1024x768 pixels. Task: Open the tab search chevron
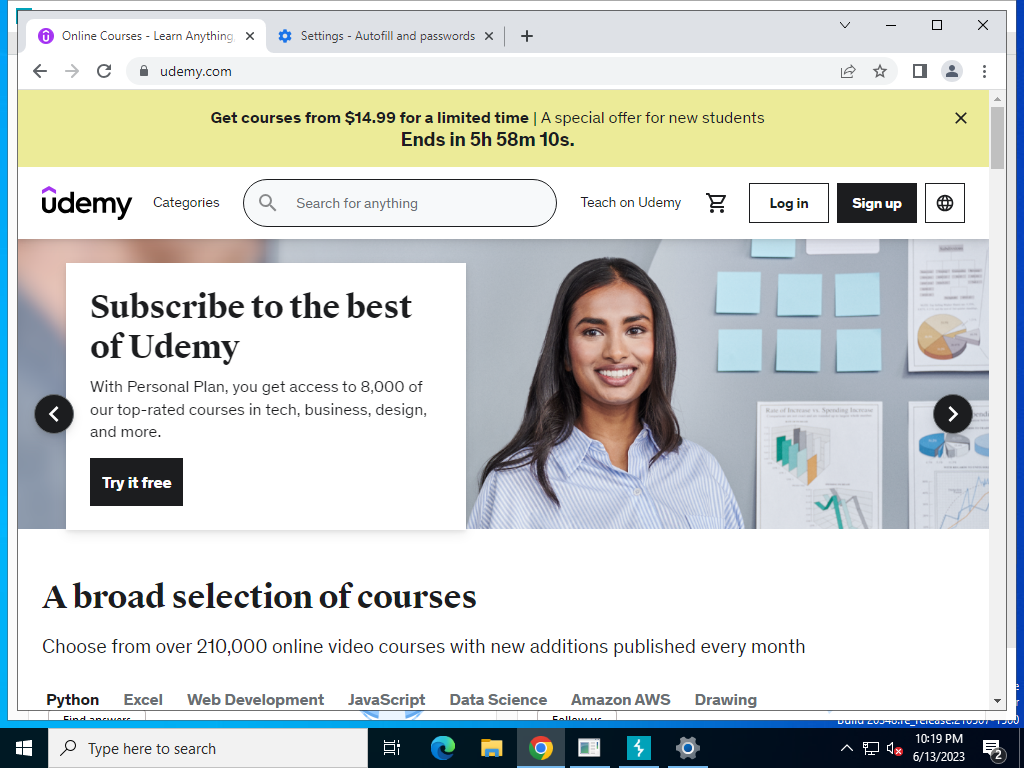click(844, 25)
